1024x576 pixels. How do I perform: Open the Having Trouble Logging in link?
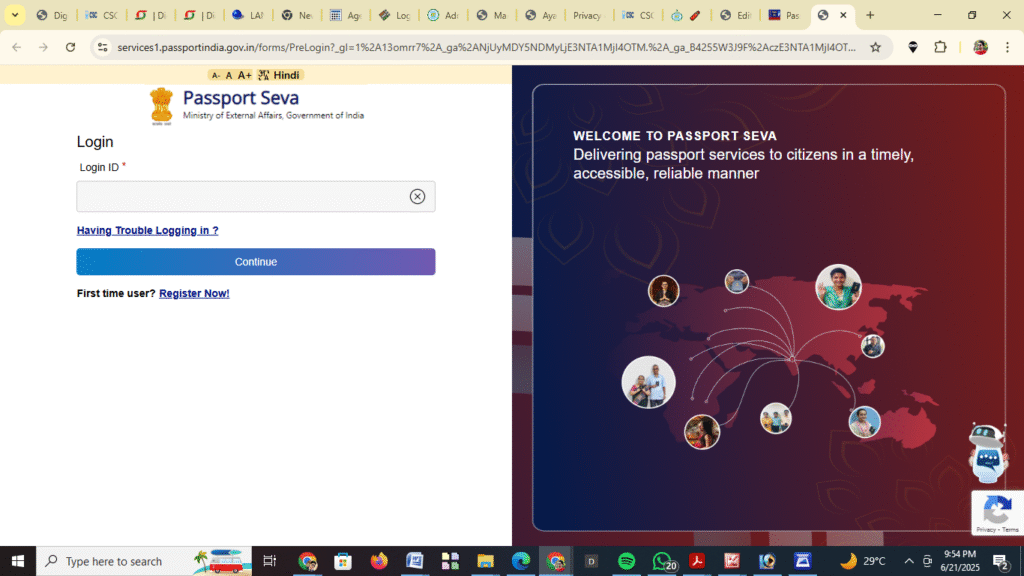(x=148, y=231)
